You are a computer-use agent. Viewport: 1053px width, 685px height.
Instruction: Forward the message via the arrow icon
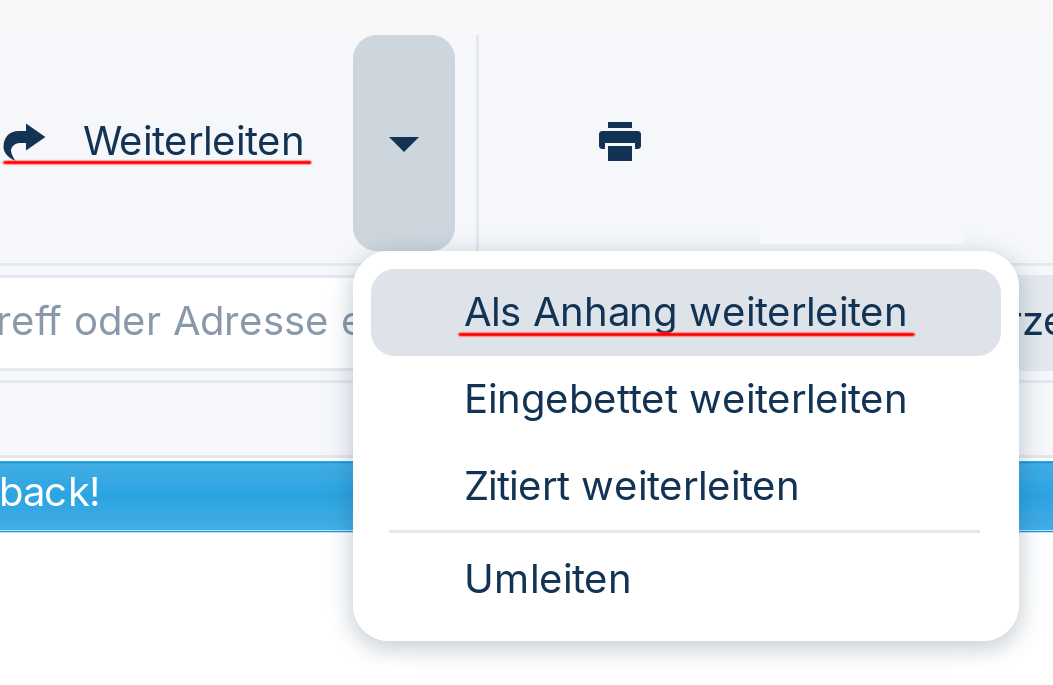[x=25, y=141]
